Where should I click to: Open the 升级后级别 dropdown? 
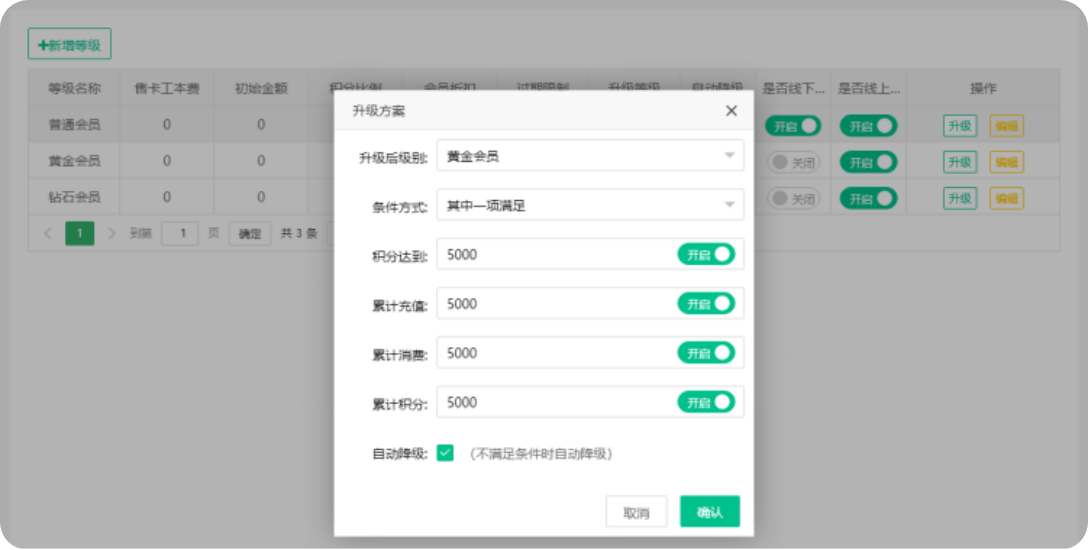[590, 156]
